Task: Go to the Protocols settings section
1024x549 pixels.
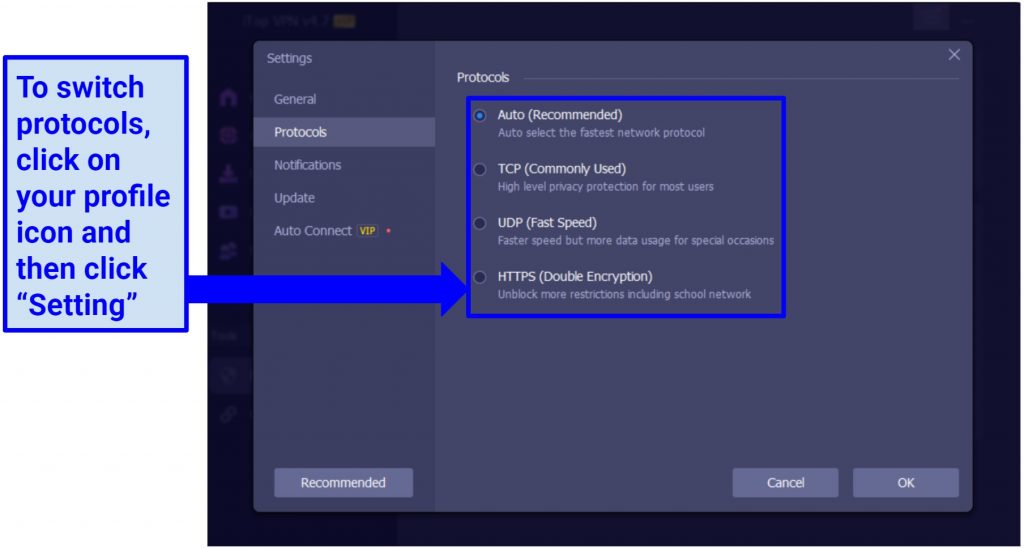Action: click(x=344, y=132)
